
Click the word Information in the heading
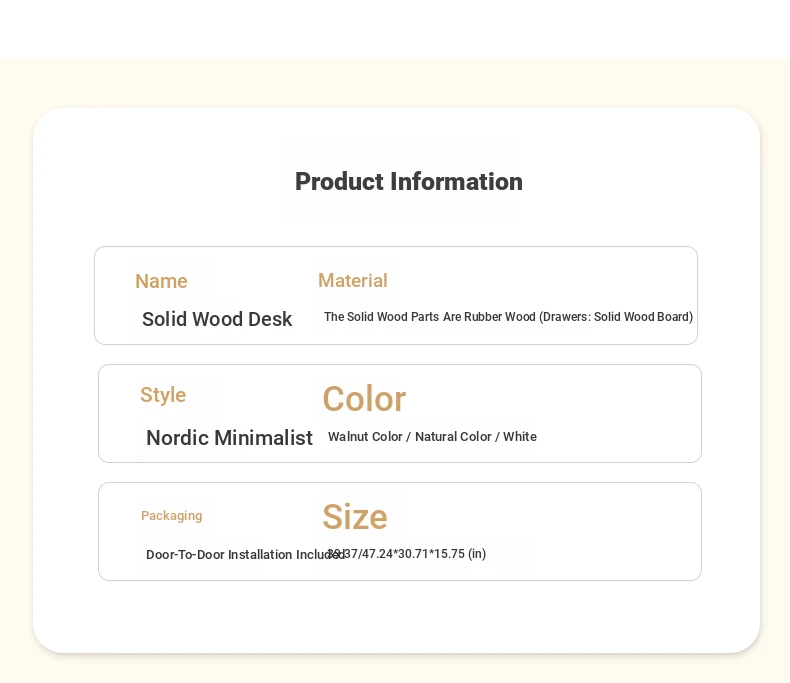coord(456,182)
